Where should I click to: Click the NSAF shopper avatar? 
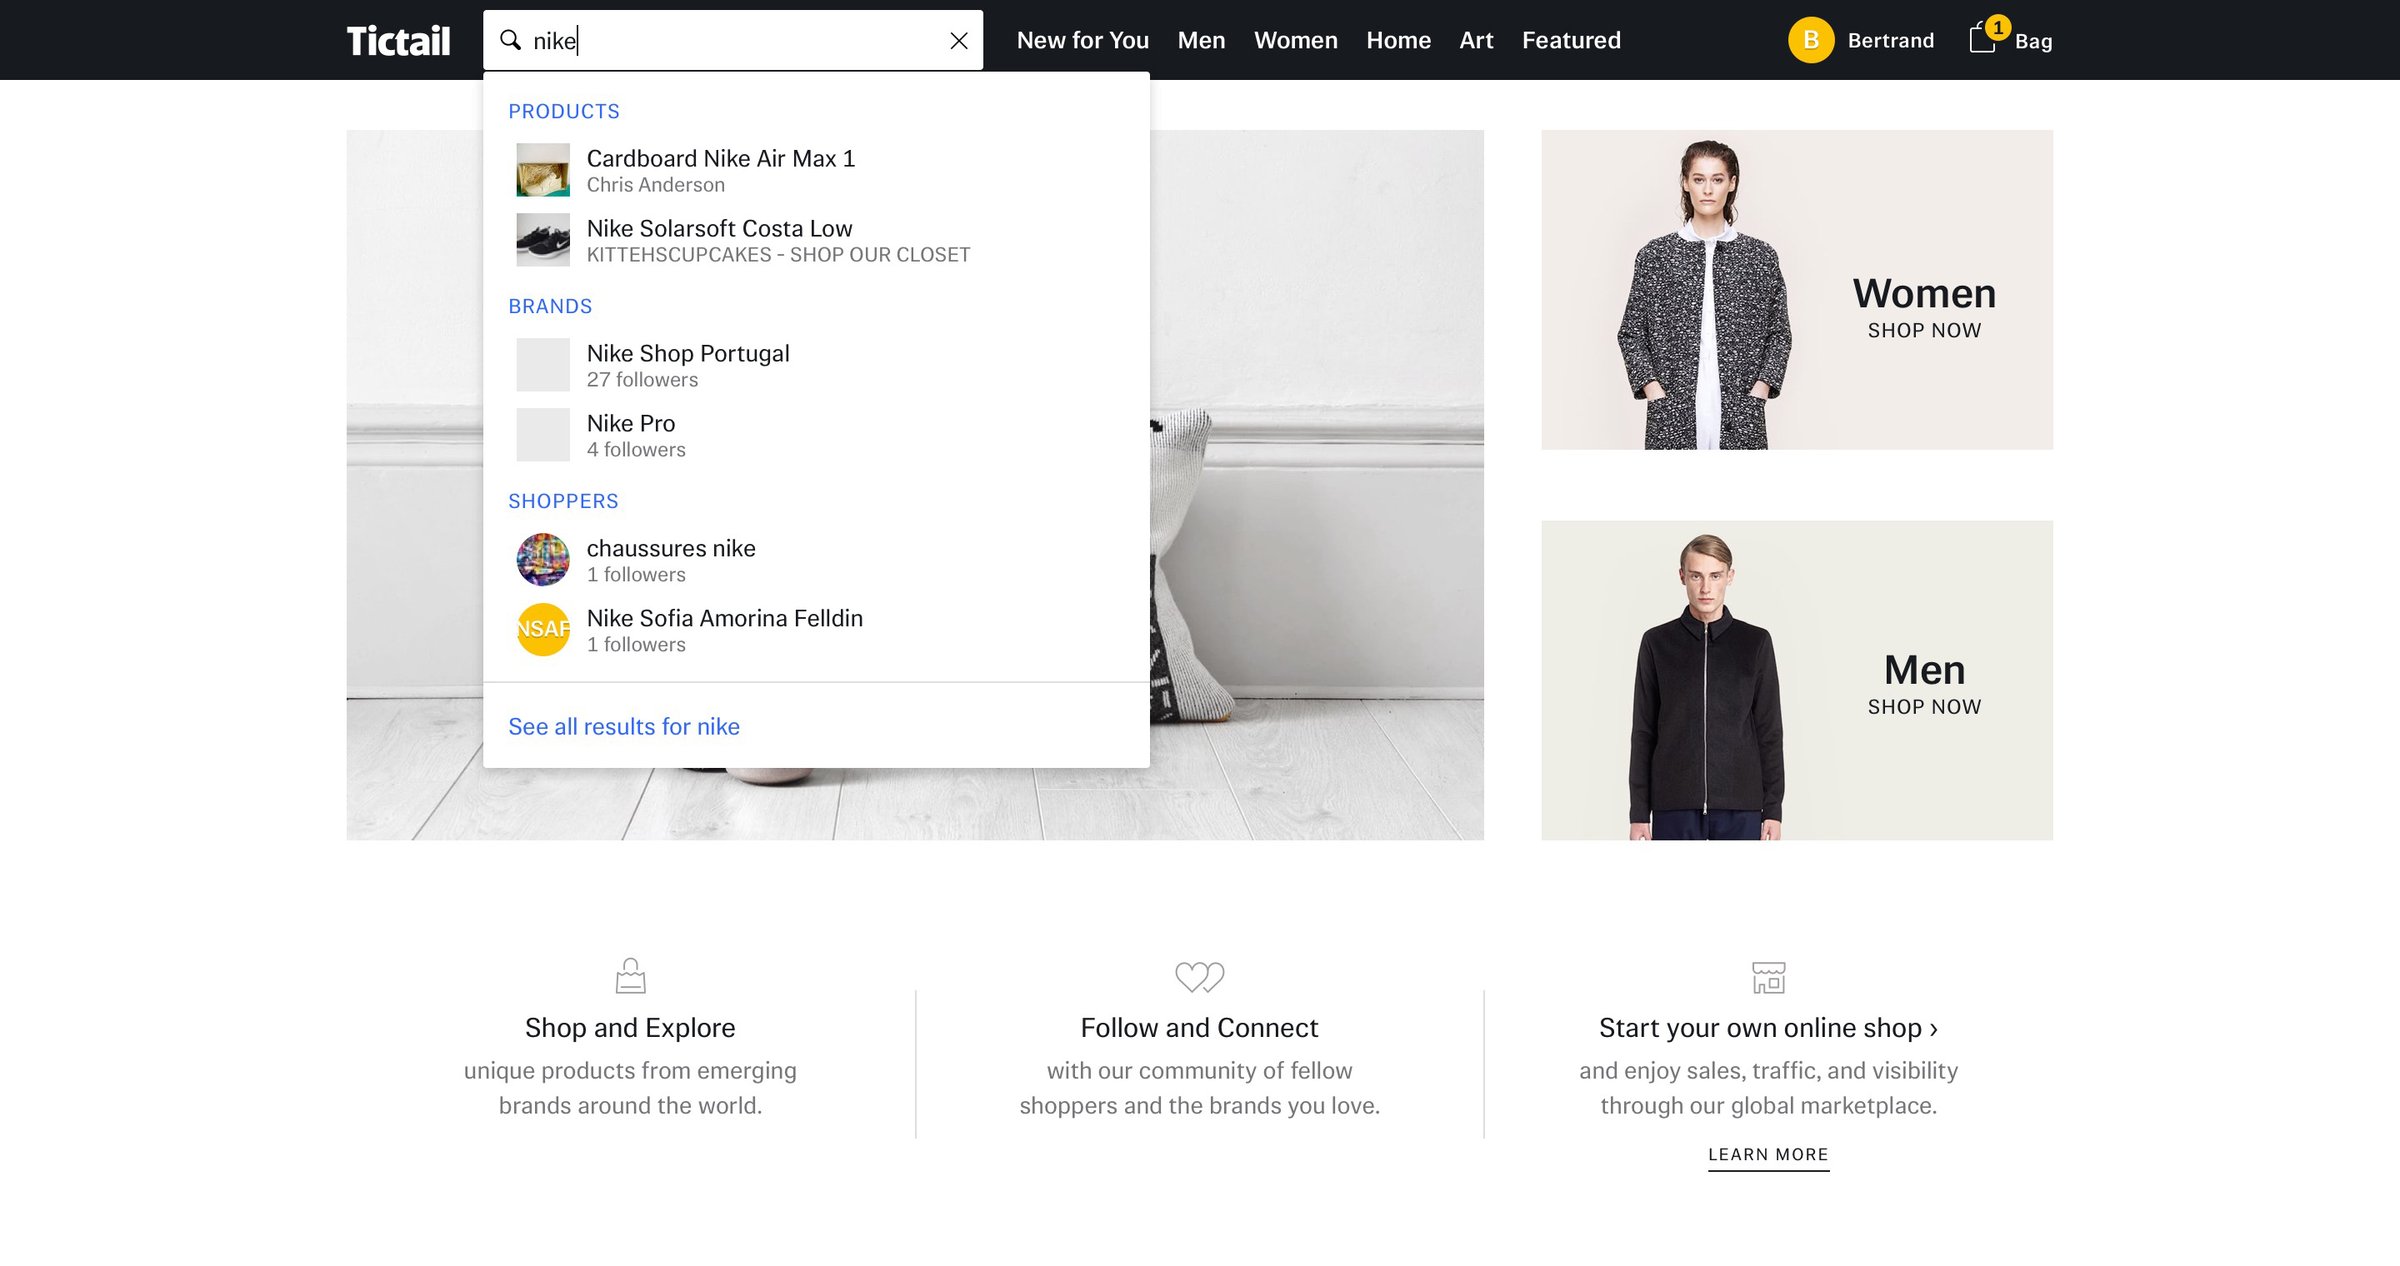[543, 630]
